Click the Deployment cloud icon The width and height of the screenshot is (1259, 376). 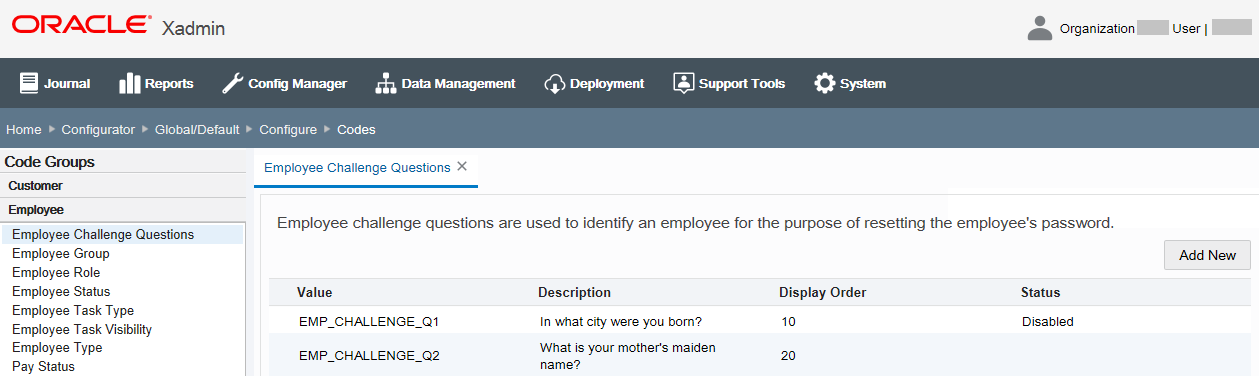(555, 83)
